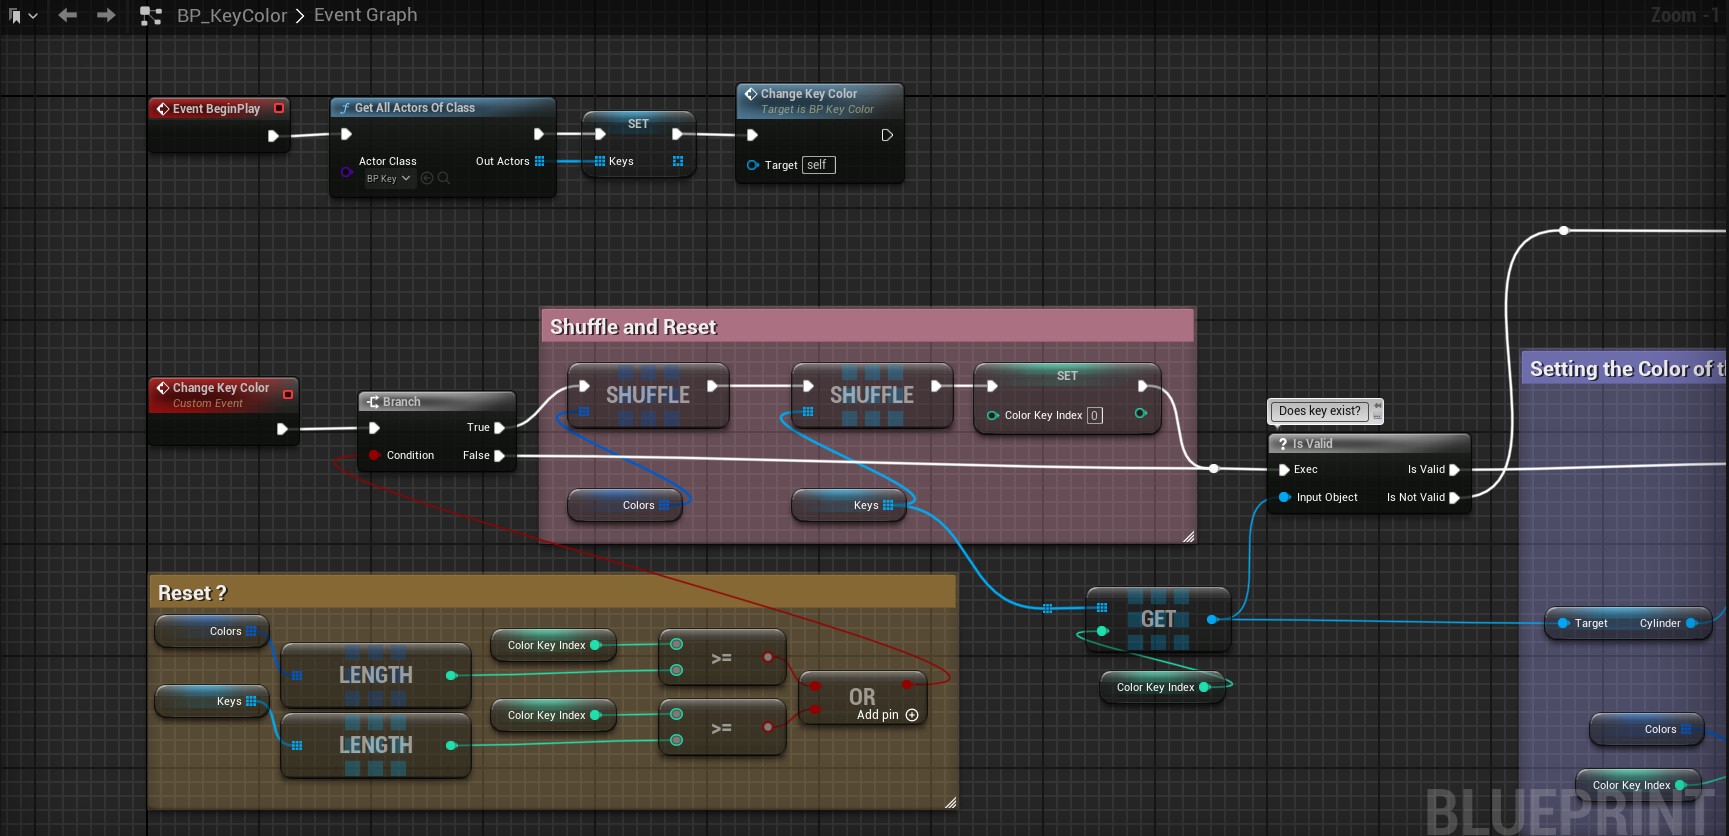1729x836 pixels.
Task: Click the Event BeginPlay delegate pin
Action: coord(279,108)
